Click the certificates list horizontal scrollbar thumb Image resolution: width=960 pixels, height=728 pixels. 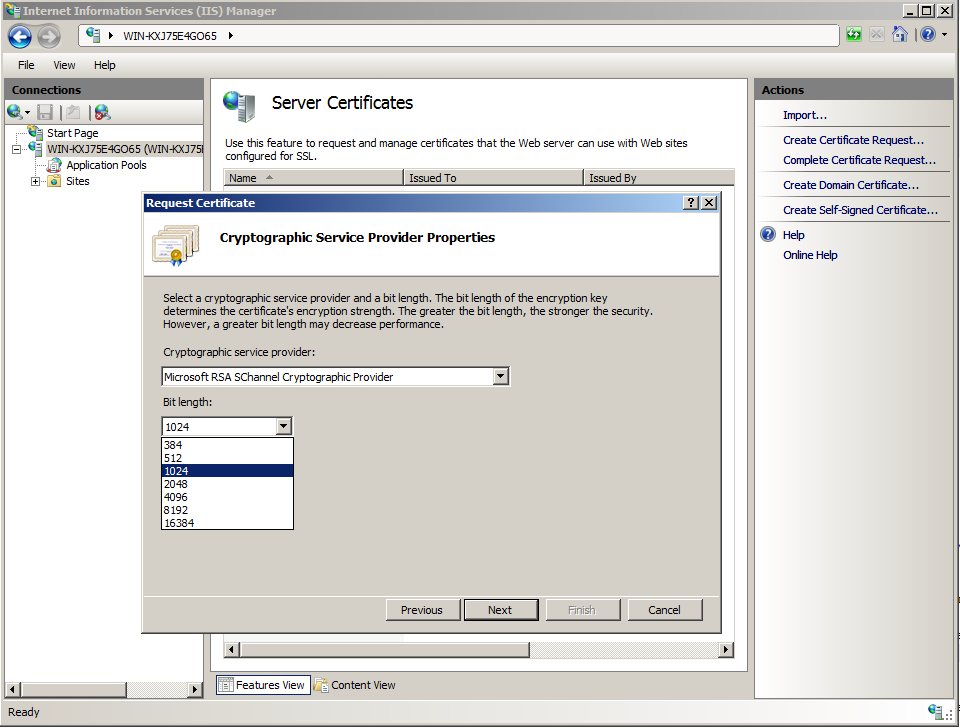[385, 649]
